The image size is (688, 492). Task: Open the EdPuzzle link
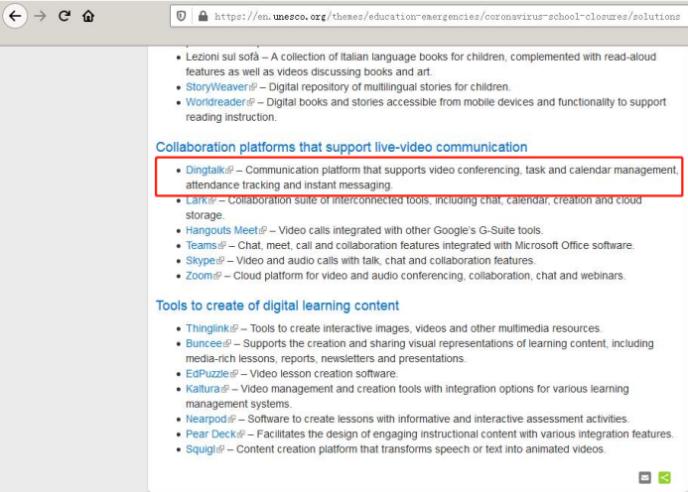pyautogui.click(x=207, y=373)
